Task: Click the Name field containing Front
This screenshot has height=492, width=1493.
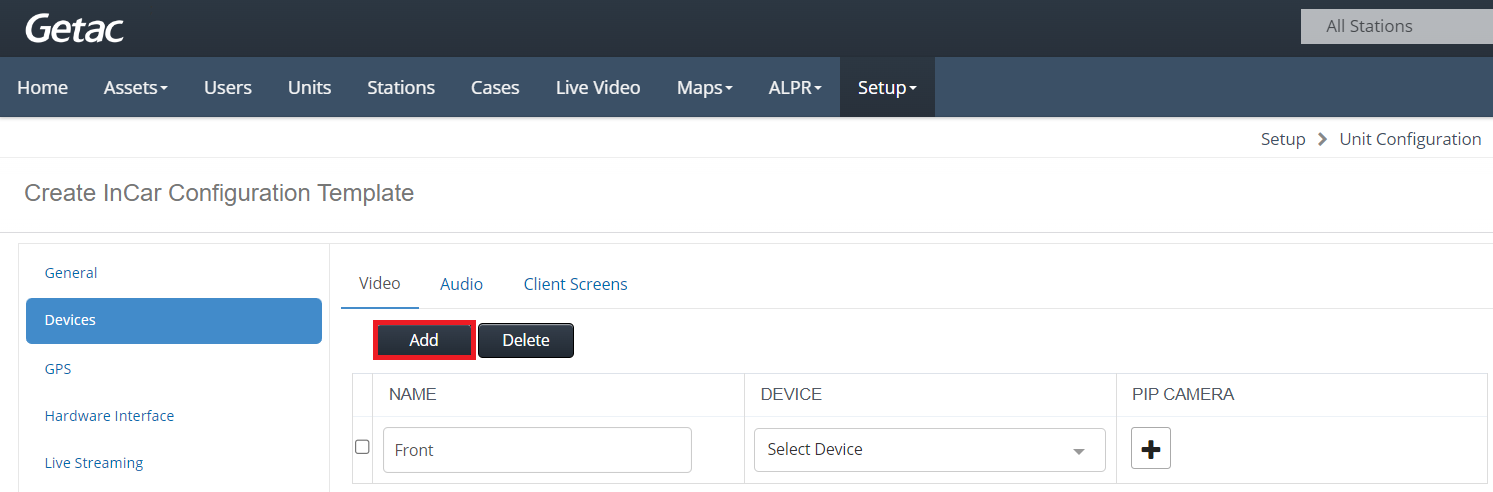Action: click(537, 450)
